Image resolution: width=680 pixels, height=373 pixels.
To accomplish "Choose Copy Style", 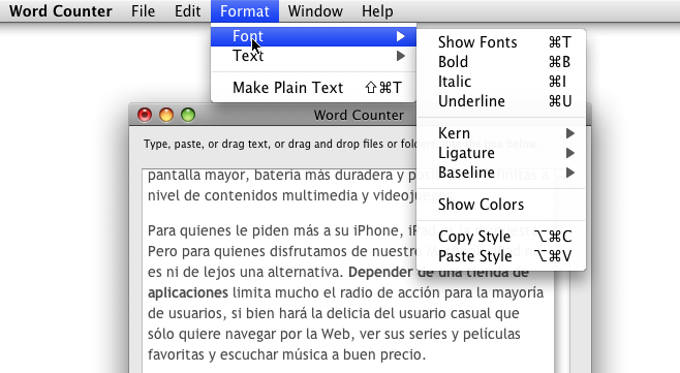I will pyautogui.click(x=501, y=236).
